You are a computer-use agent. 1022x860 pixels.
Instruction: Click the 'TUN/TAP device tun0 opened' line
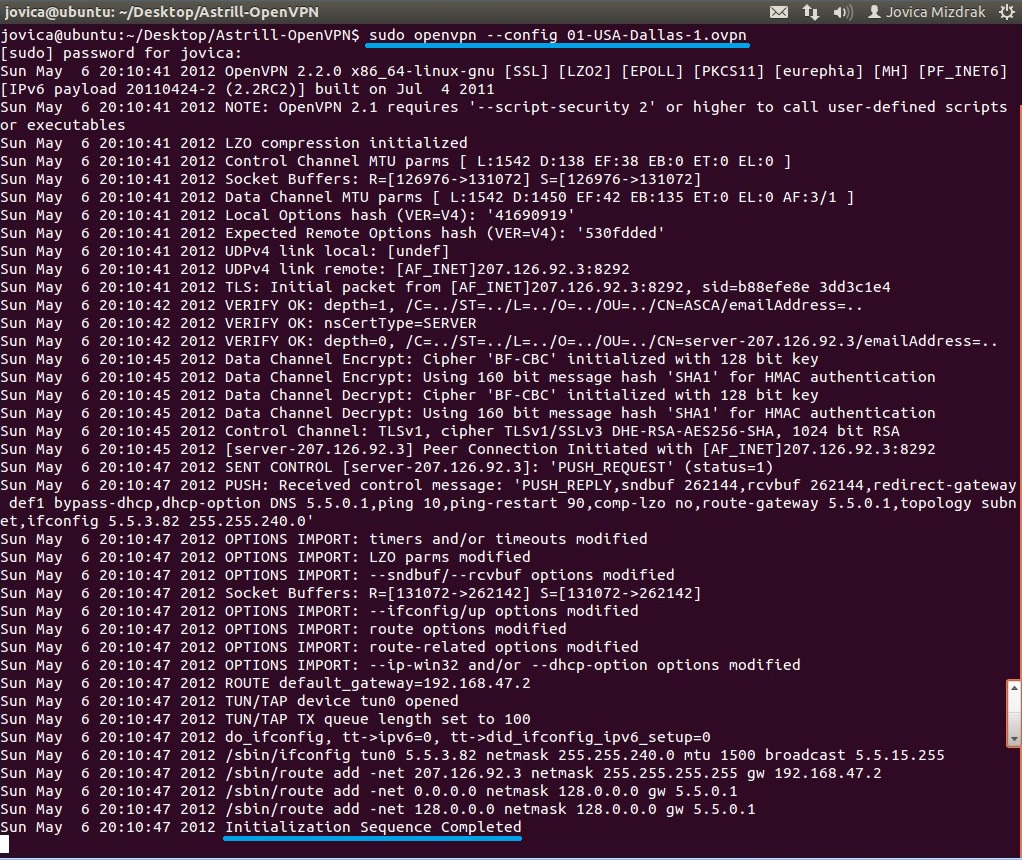point(229,702)
